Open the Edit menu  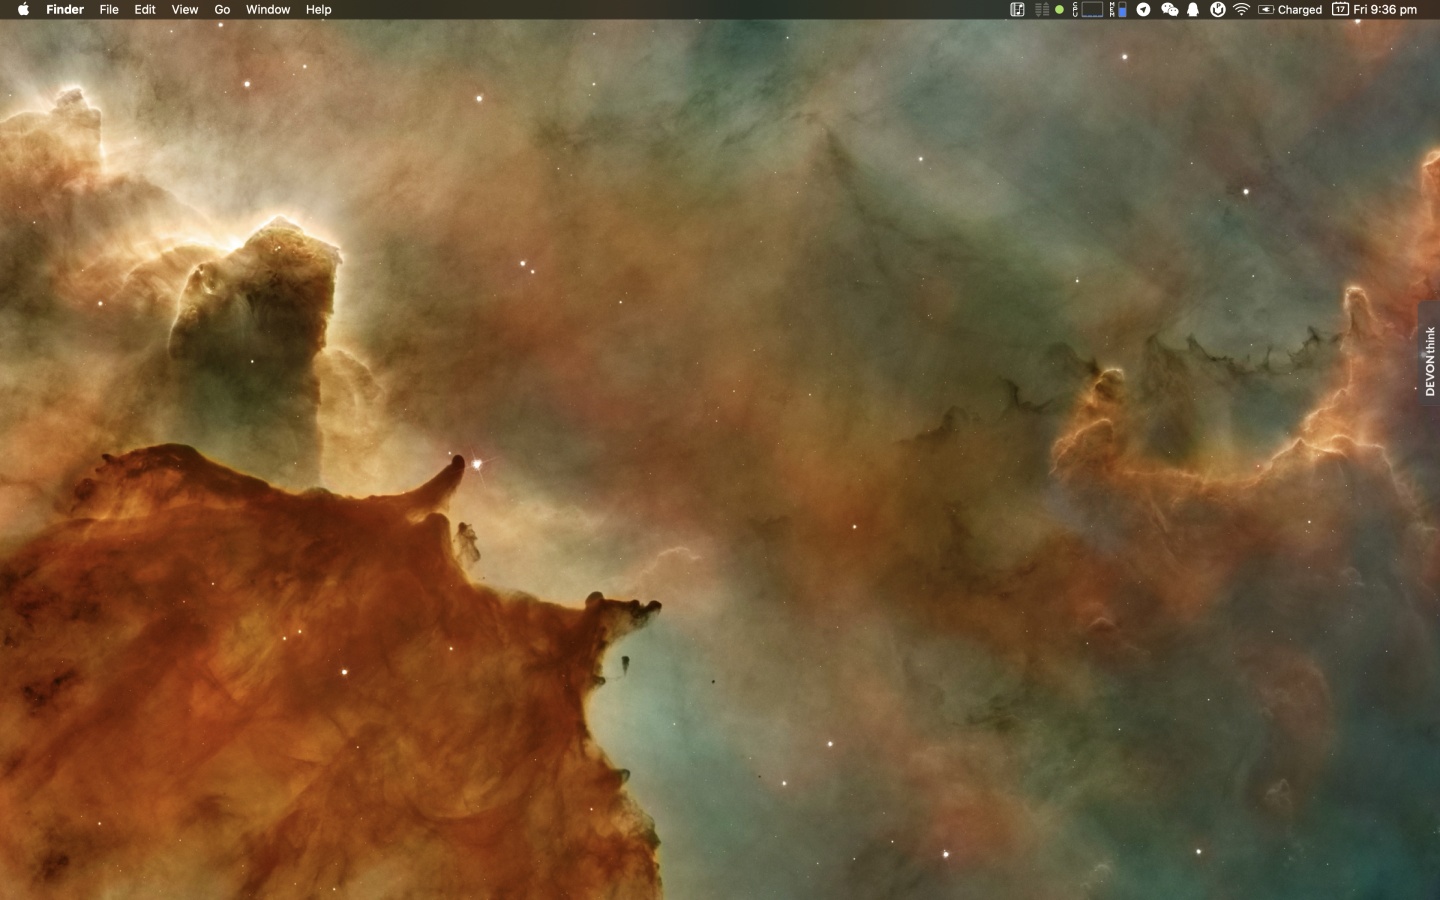pos(145,9)
